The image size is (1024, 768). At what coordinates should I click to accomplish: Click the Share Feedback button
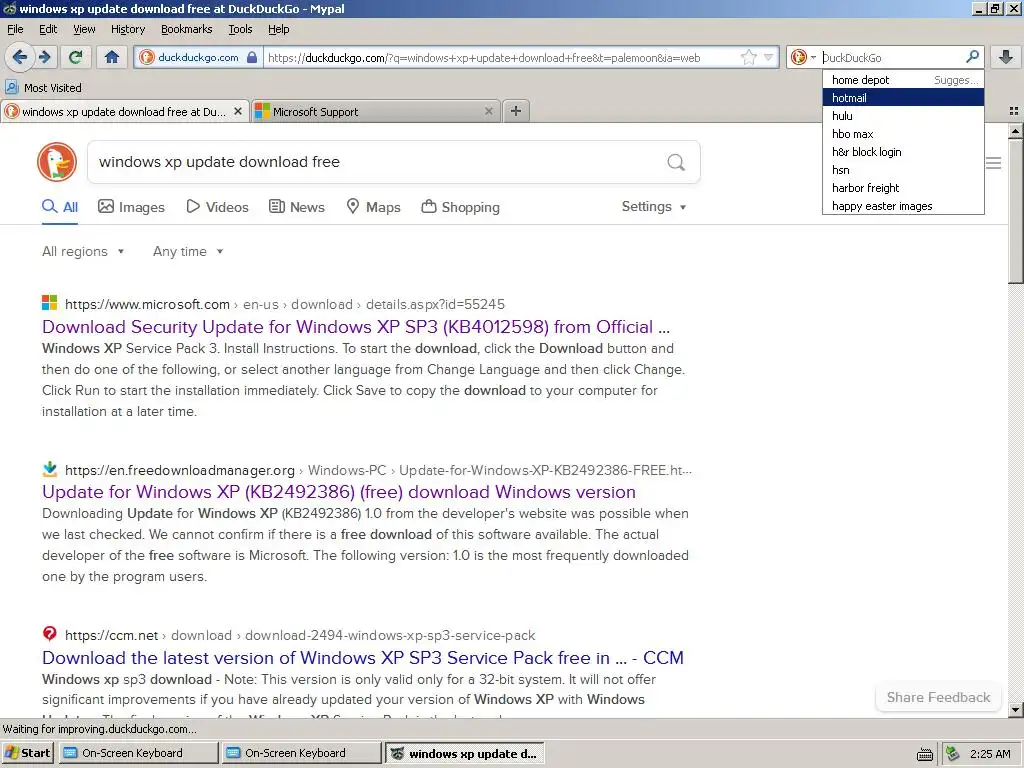click(938, 697)
